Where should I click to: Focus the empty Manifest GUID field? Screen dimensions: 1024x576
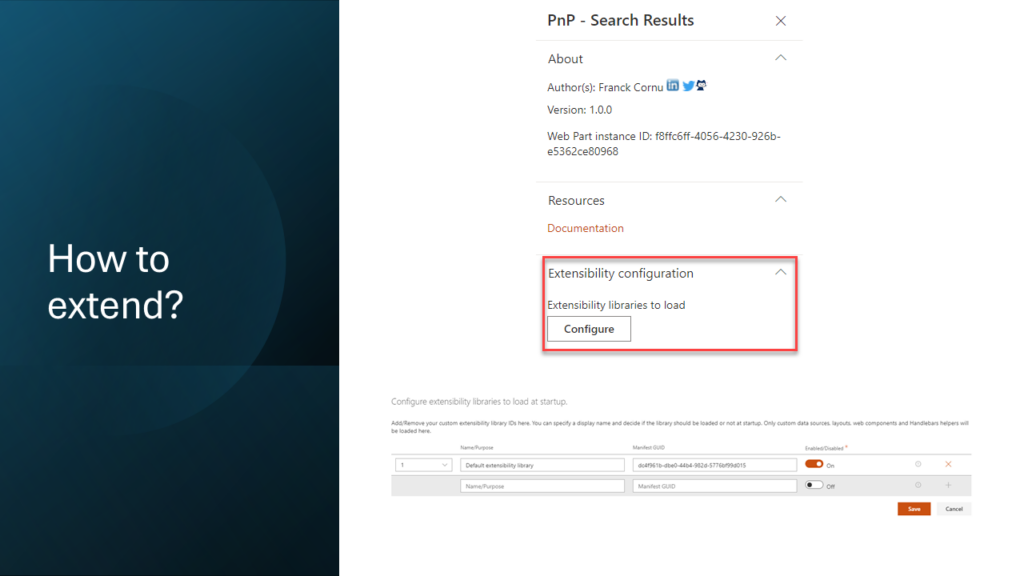714,486
